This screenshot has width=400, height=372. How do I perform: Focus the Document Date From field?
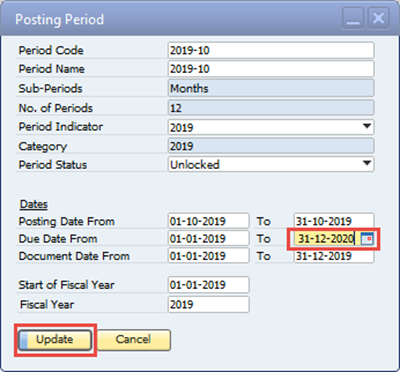click(209, 256)
